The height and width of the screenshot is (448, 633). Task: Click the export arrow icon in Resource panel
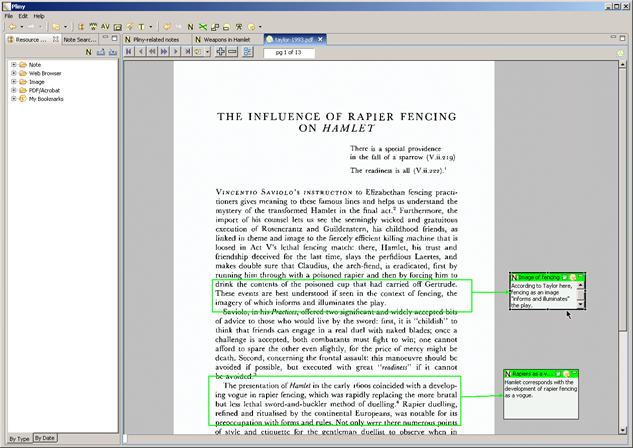101,52
